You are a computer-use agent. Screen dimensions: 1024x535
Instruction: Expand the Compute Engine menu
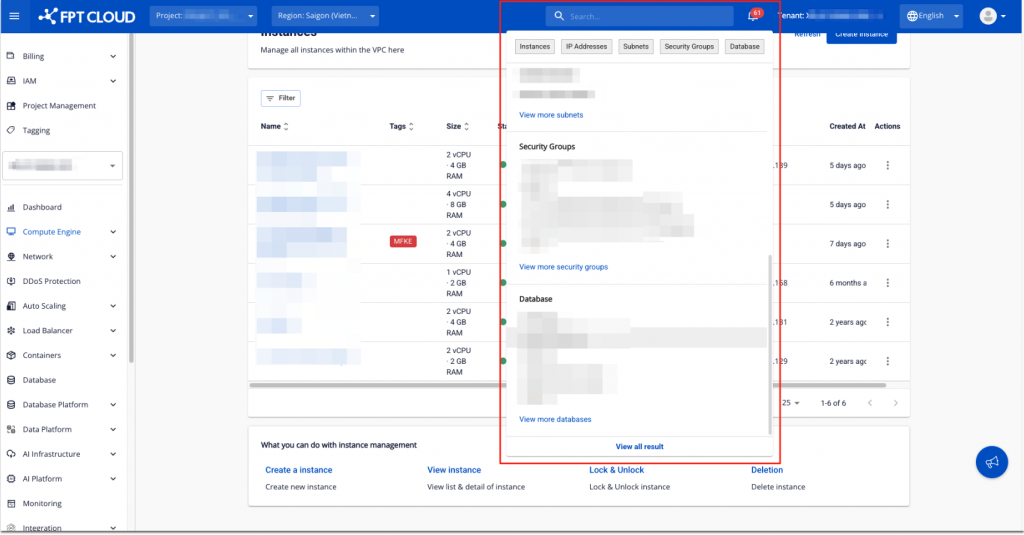tap(65, 232)
